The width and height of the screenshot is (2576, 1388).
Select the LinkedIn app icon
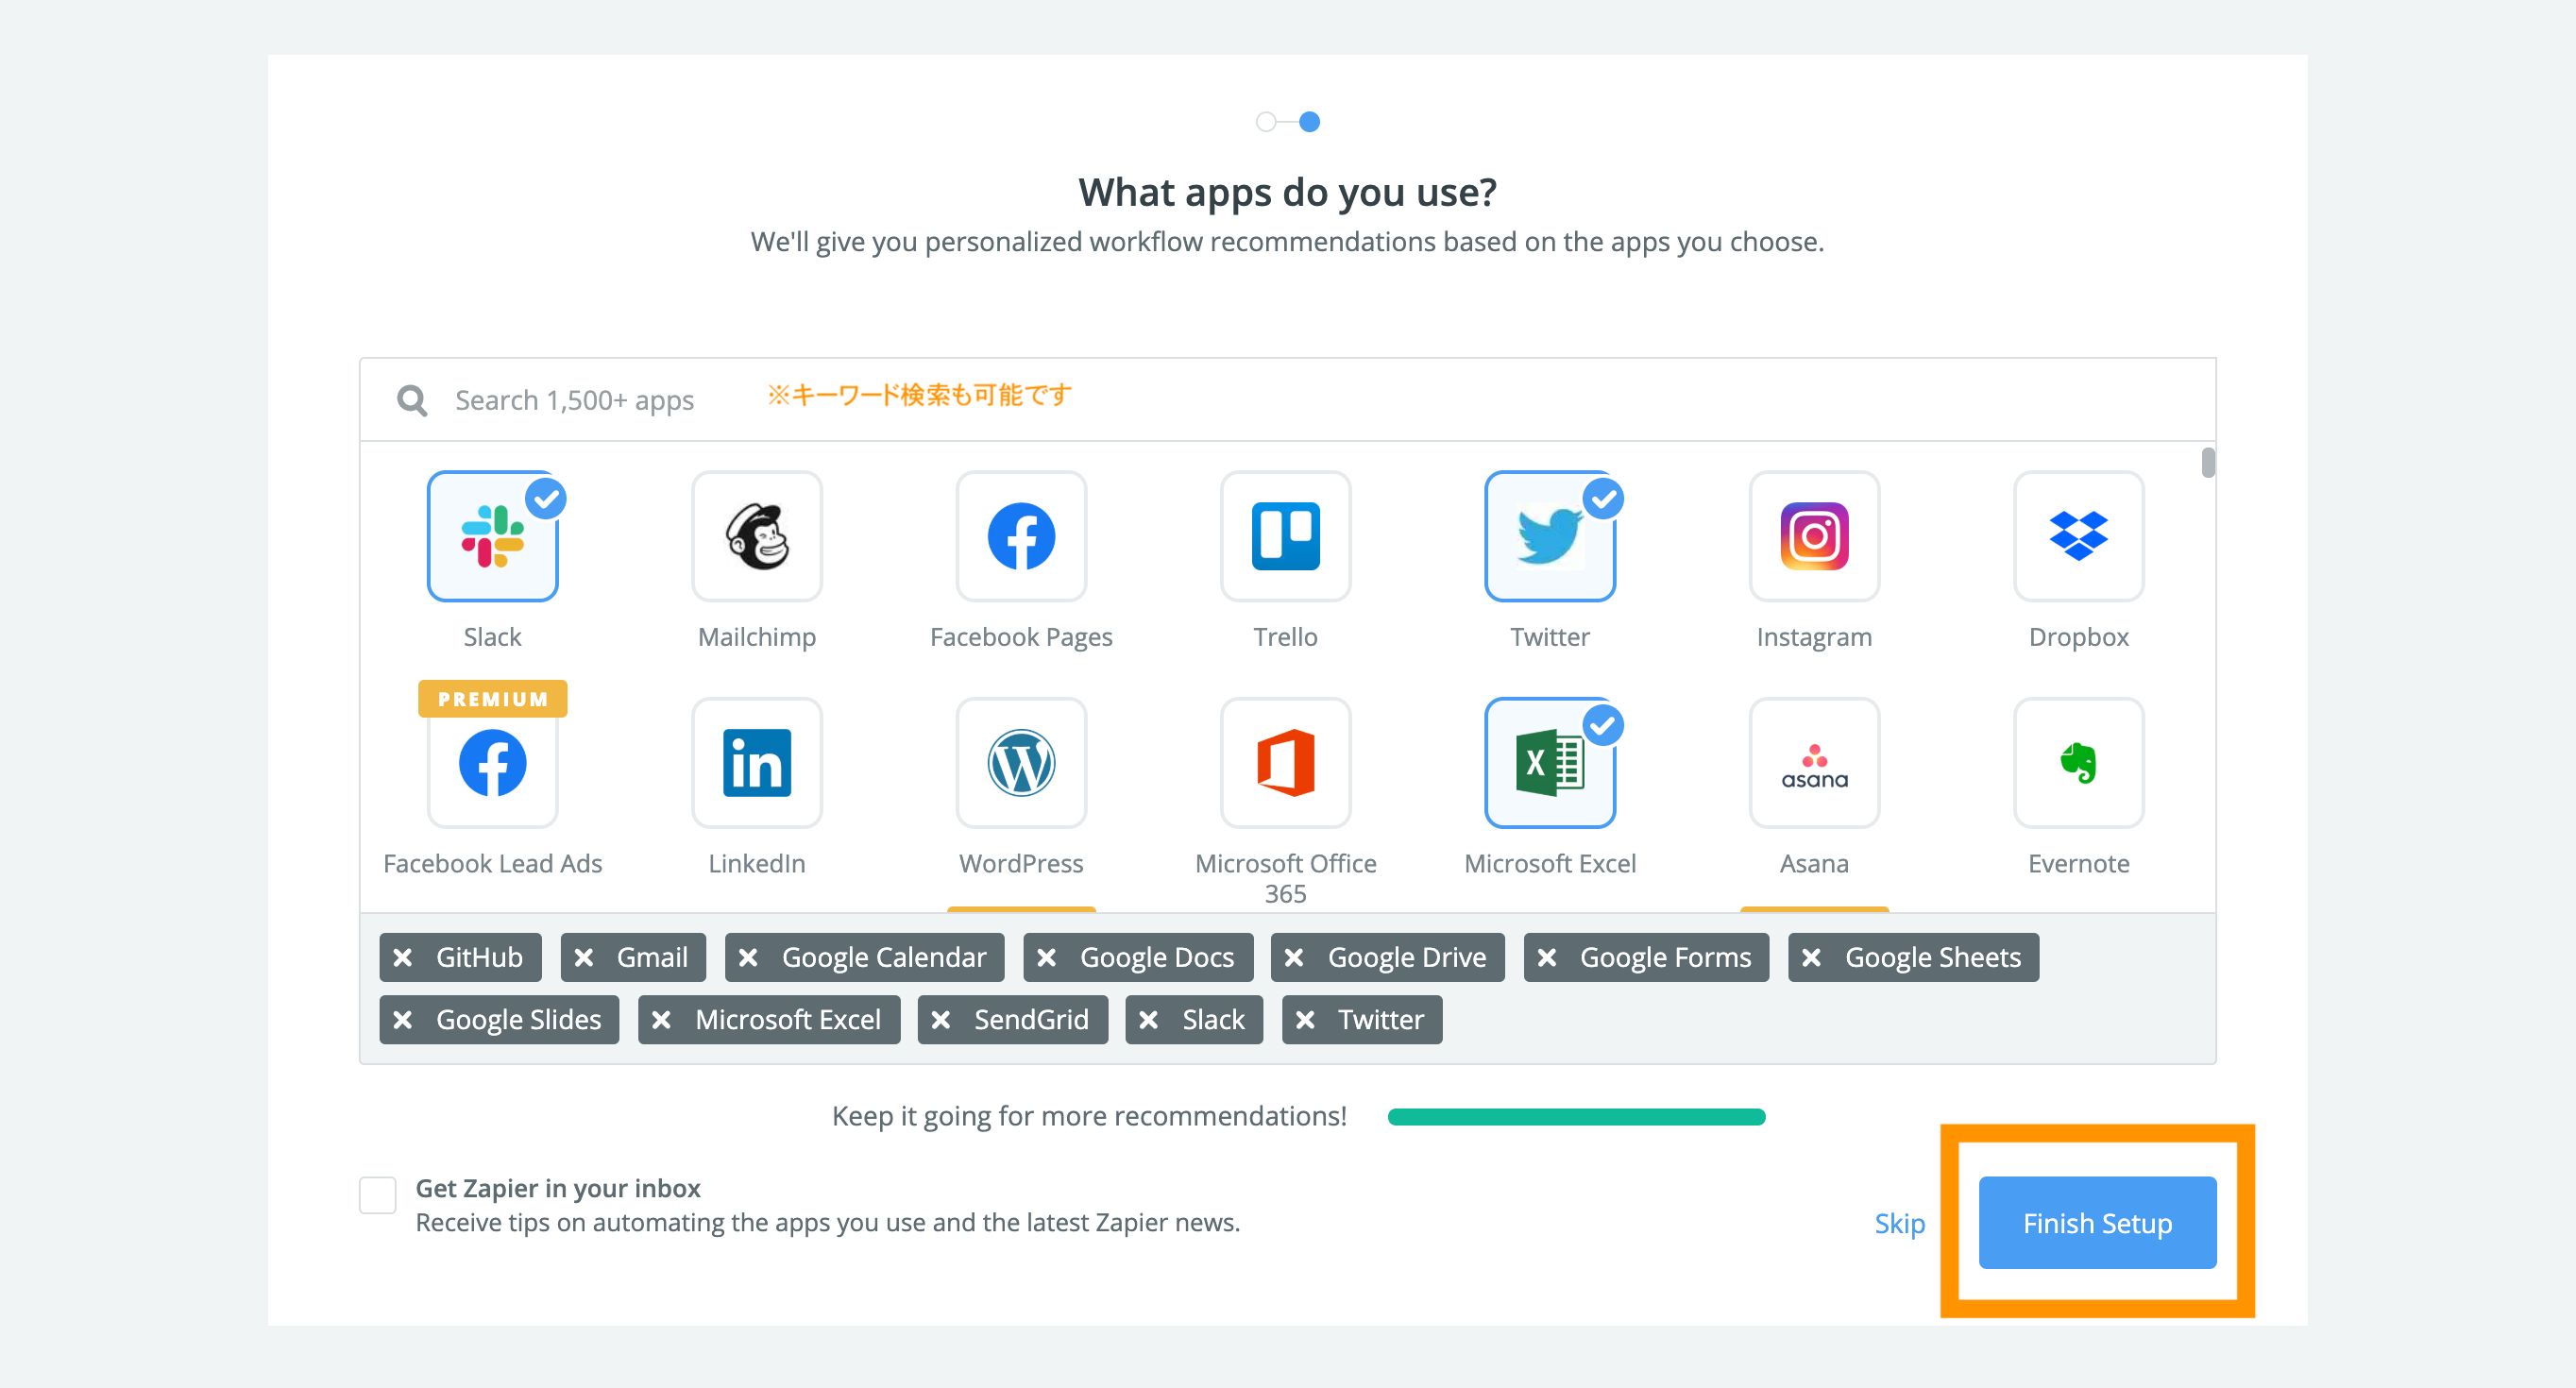click(x=756, y=763)
